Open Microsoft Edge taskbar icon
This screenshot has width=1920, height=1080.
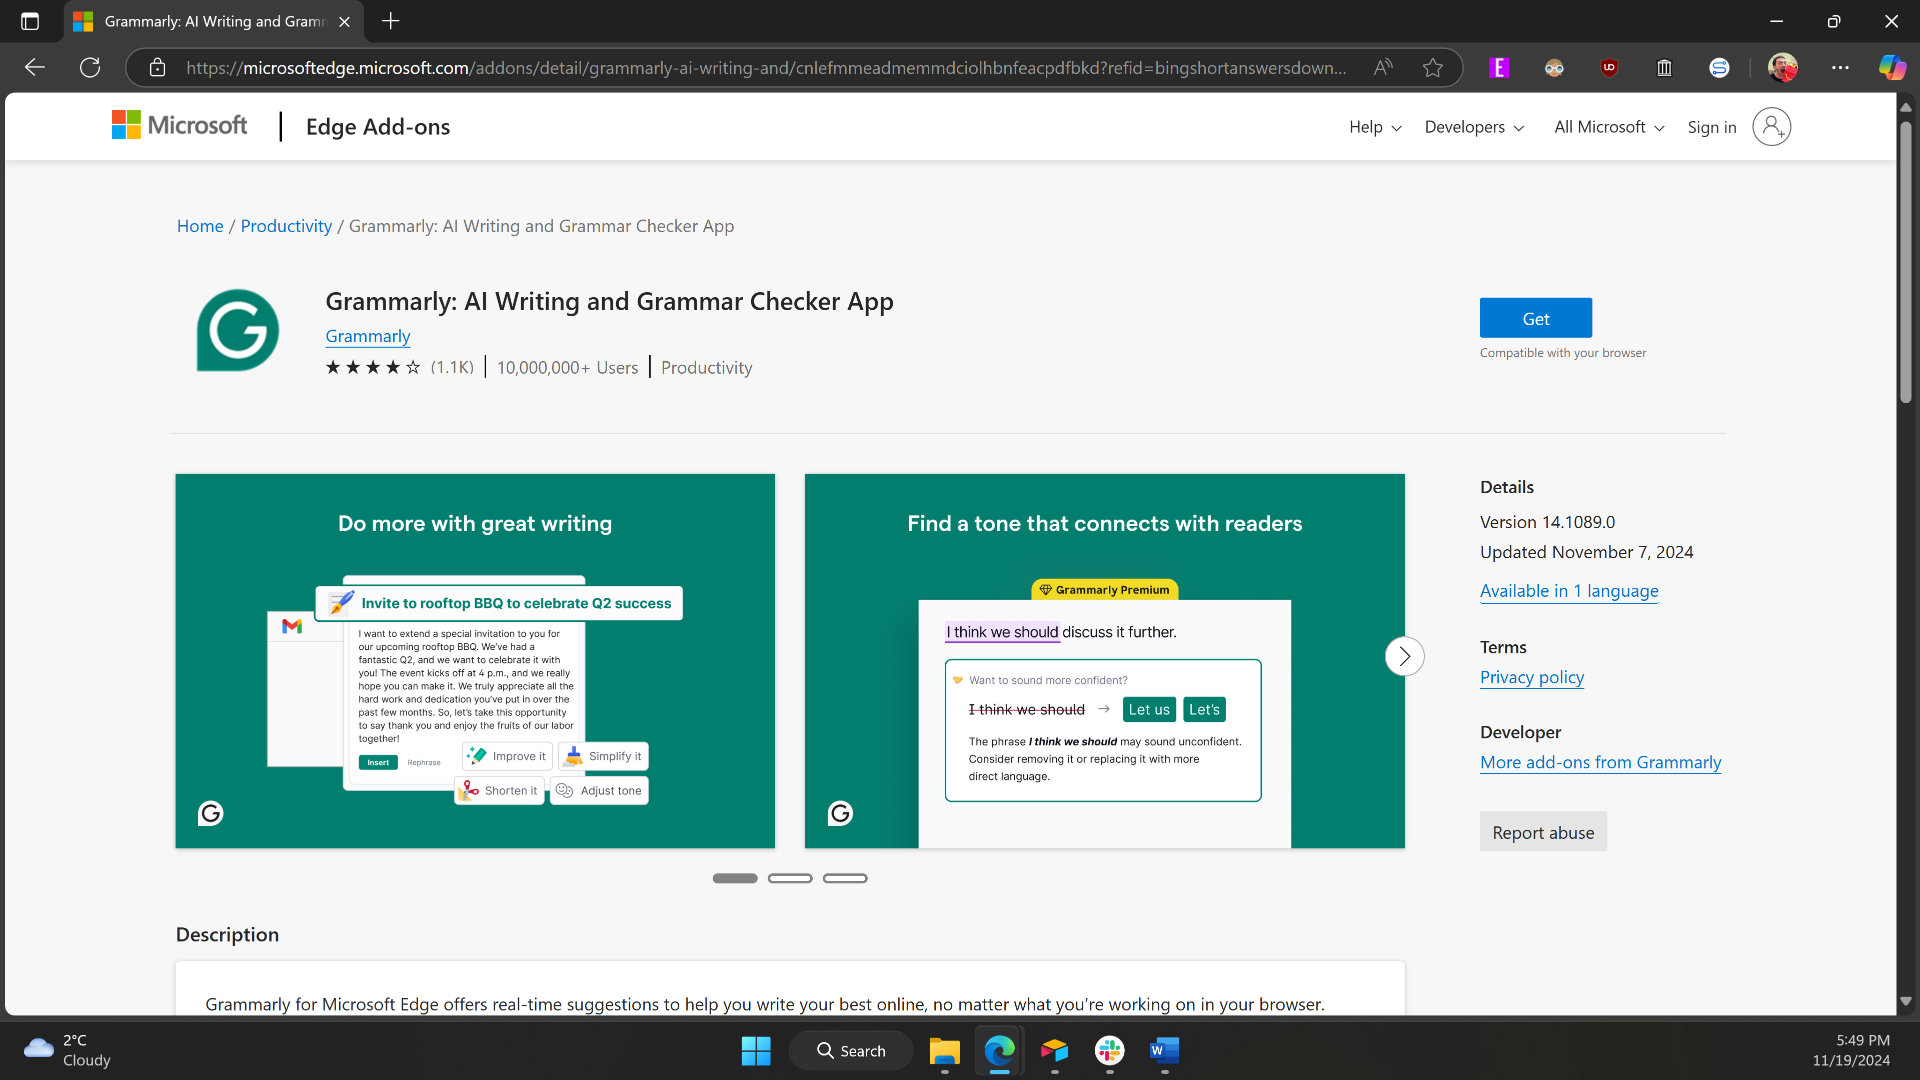click(999, 1051)
